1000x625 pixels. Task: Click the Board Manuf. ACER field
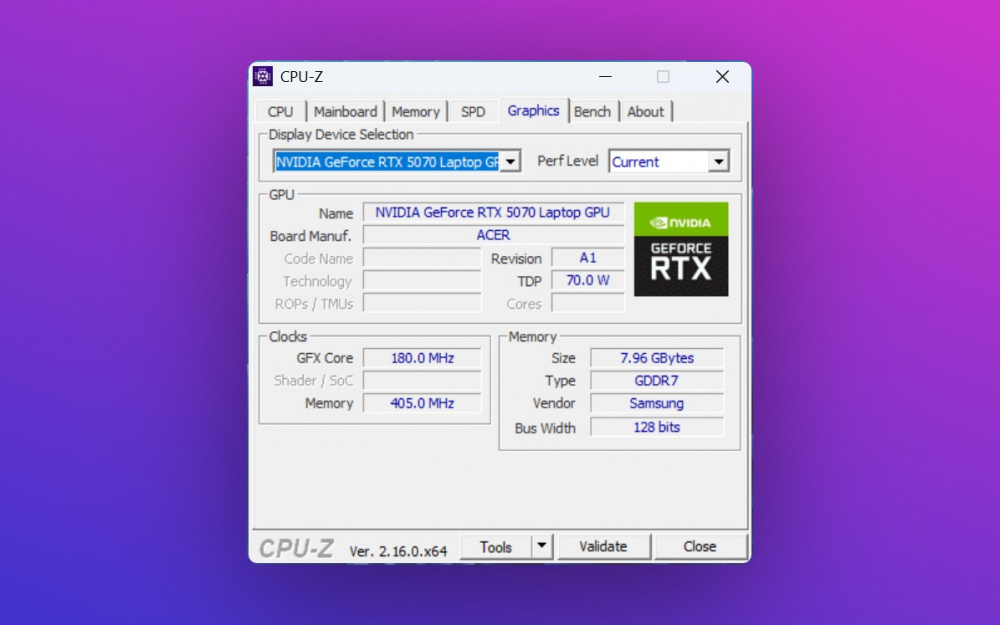tap(493, 235)
